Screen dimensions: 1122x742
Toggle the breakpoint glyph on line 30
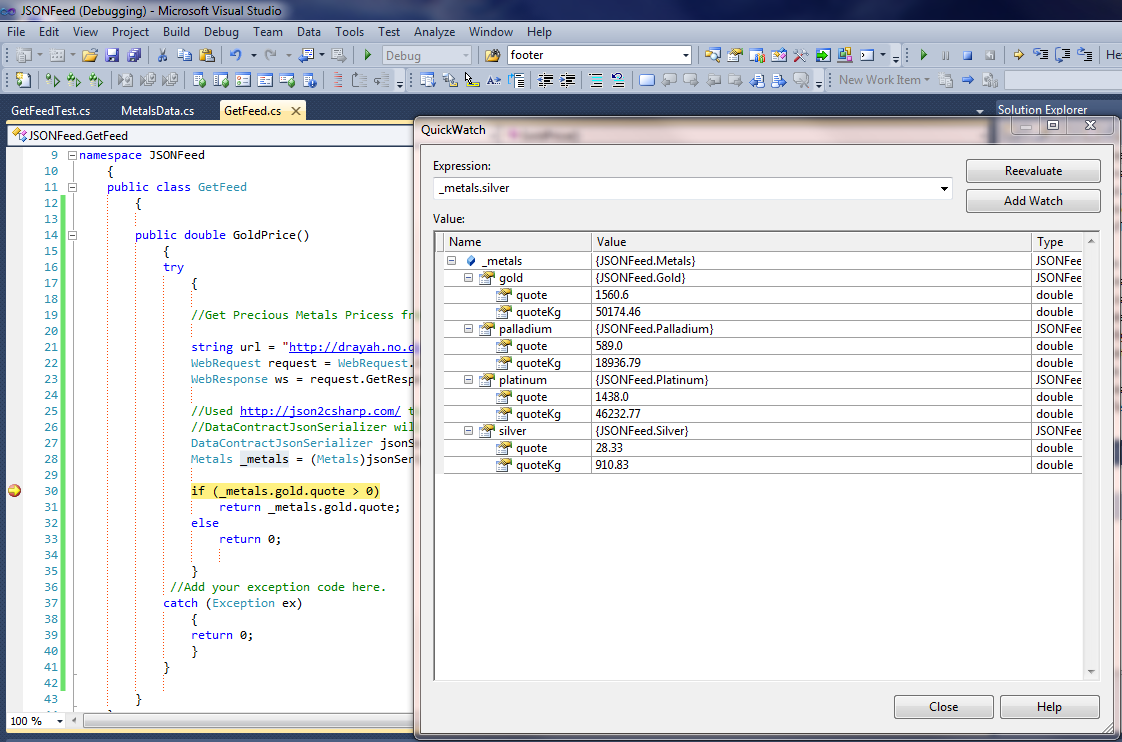pyautogui.click(x=14, y=491)
